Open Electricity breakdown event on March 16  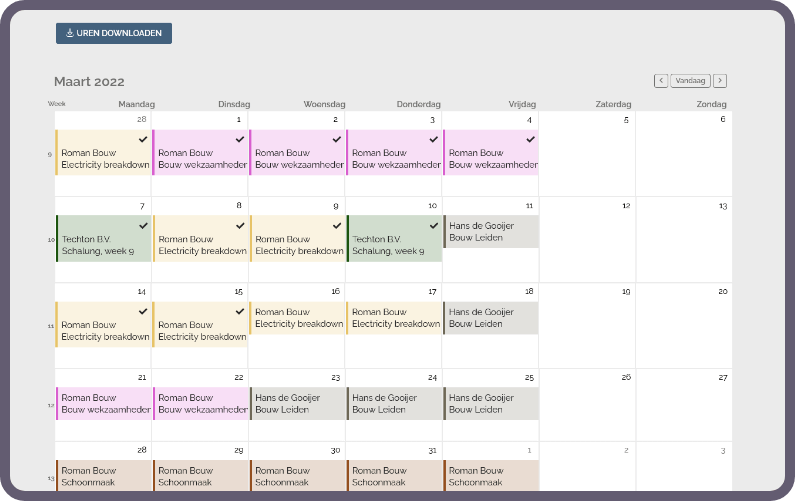point(297,318)
